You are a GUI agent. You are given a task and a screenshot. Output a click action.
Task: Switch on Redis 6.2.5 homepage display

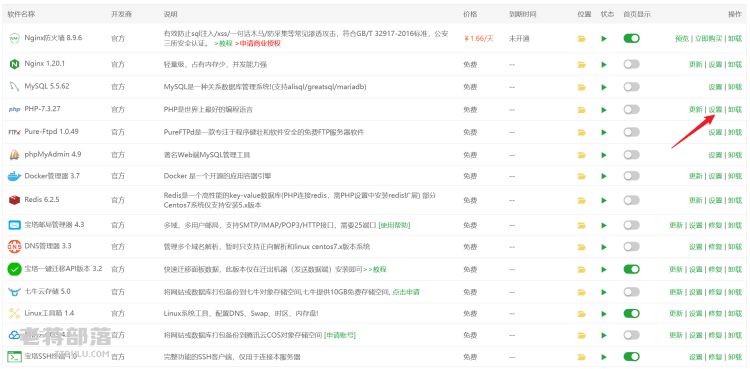(631, 200)
